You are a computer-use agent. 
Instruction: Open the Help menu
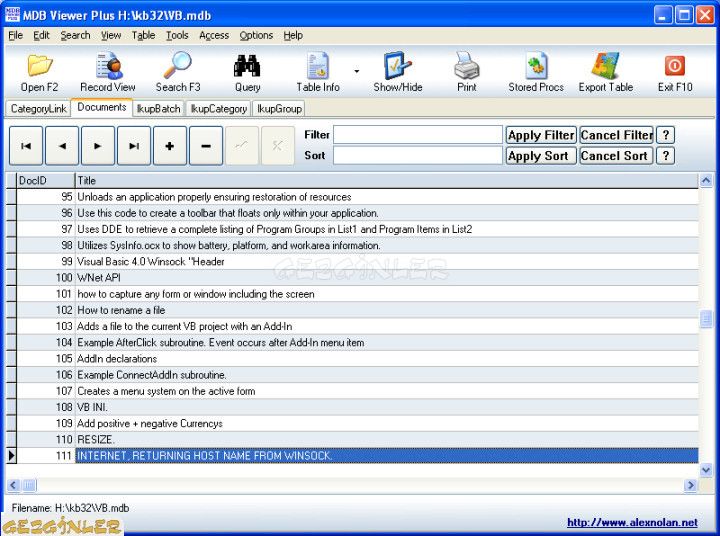coord(293,35)
